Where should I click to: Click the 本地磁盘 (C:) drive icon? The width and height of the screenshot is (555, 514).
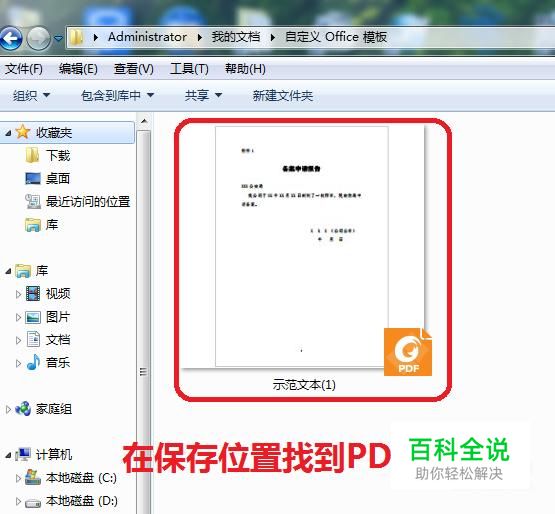tap(33, 478)
